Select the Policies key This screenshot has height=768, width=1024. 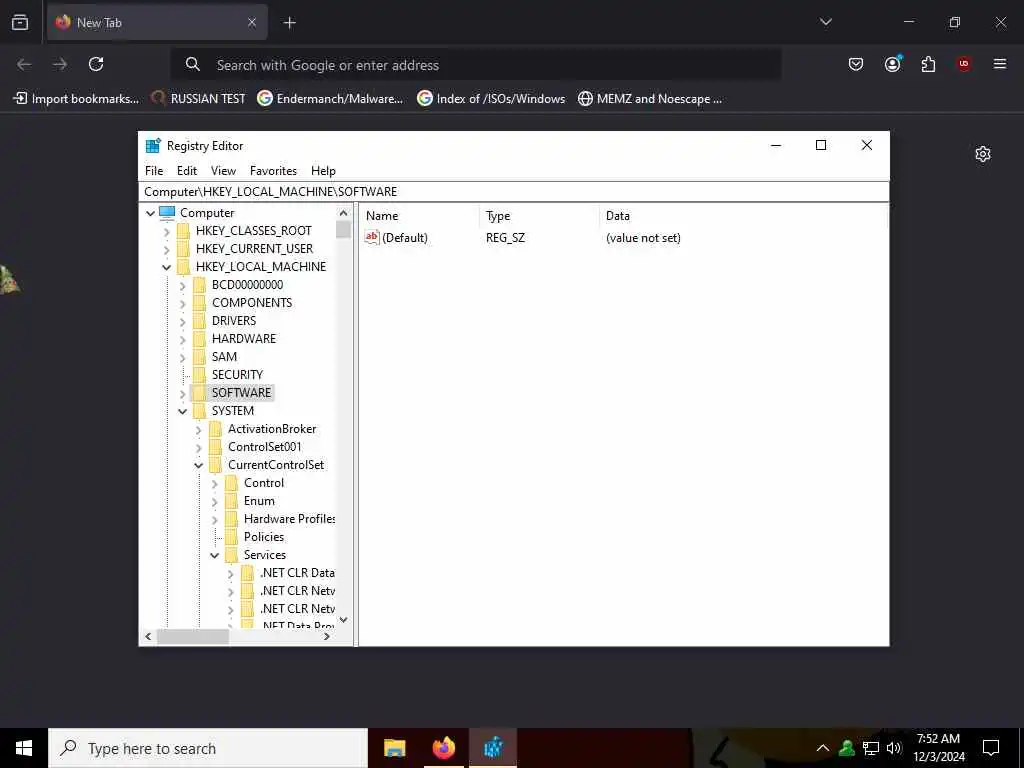point(264,537)
